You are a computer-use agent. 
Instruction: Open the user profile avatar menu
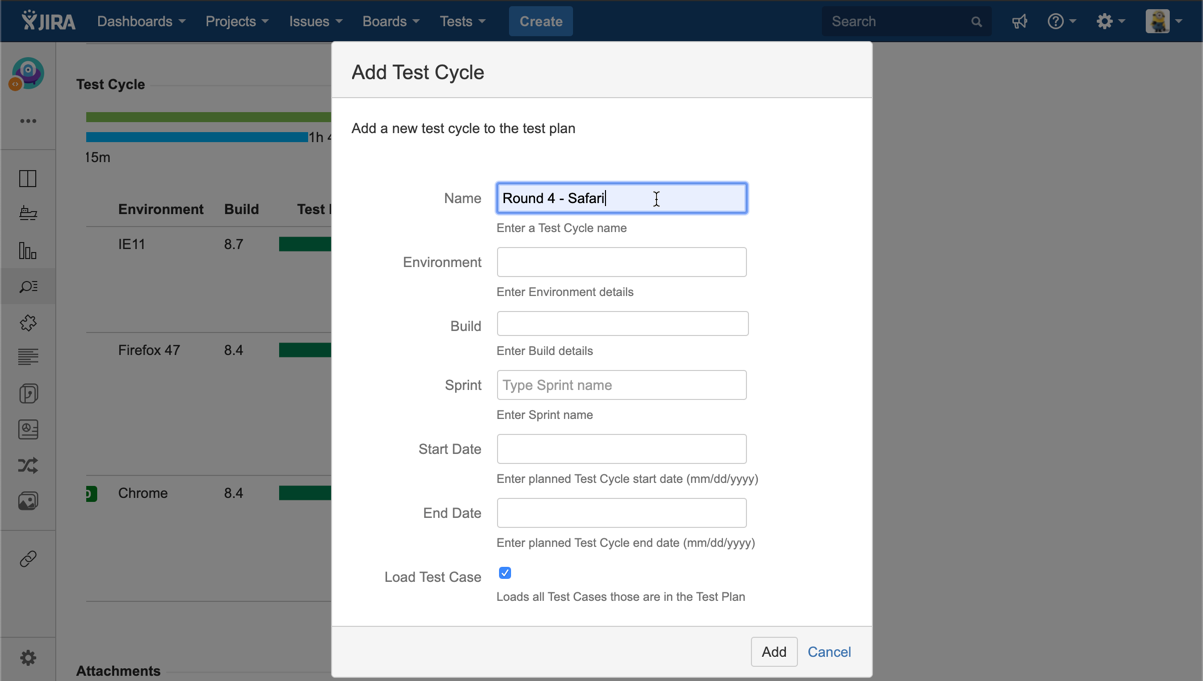(x=1163, y=21)
